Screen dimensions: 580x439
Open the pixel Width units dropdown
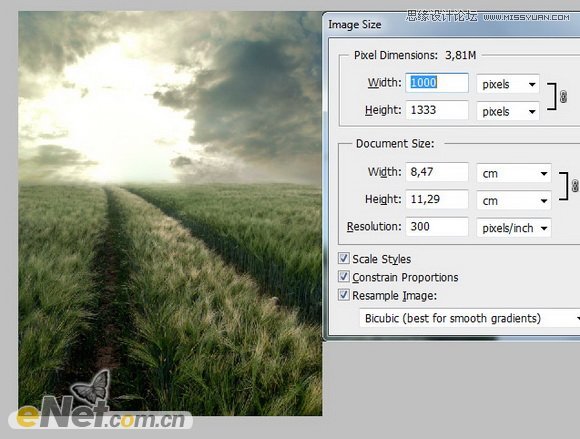pyautogui.click(x=508, y=84)
